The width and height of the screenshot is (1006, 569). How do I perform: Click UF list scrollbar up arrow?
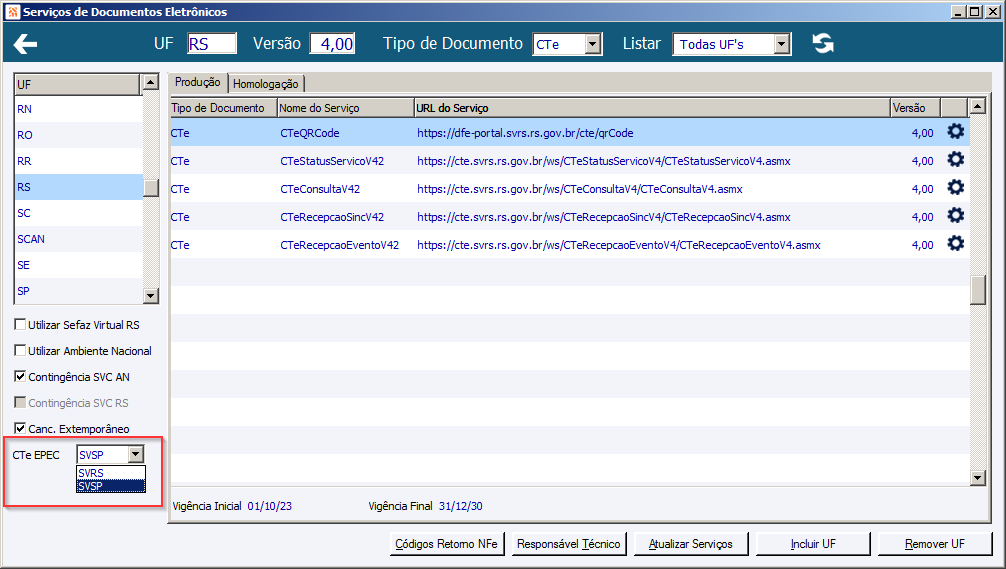tap(151, 82)
